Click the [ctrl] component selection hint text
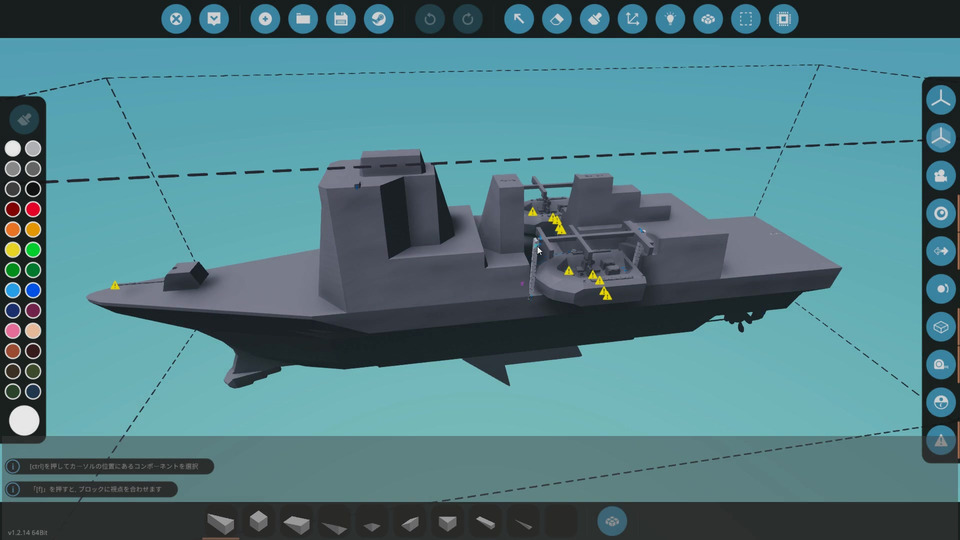Viewport: 960px width, 540px height. pyautogui.click(x=114, y=467)
